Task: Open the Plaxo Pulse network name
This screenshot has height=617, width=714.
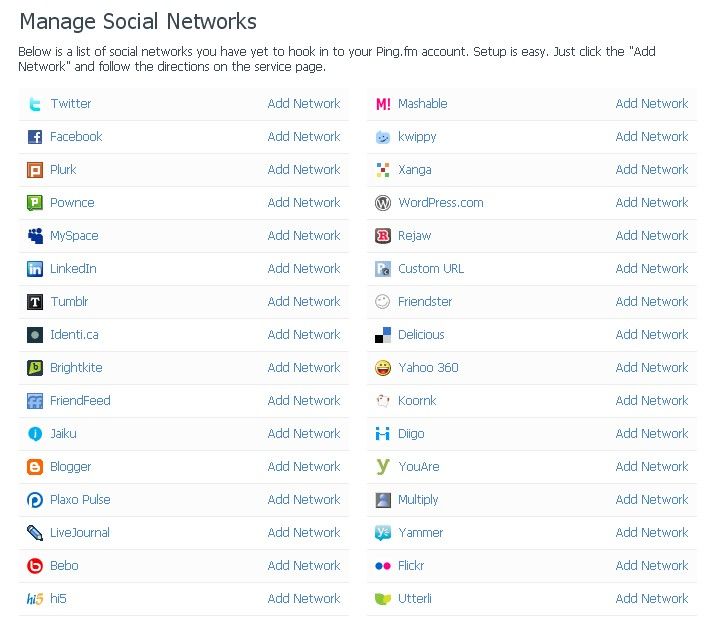Action: click(80, 500)
